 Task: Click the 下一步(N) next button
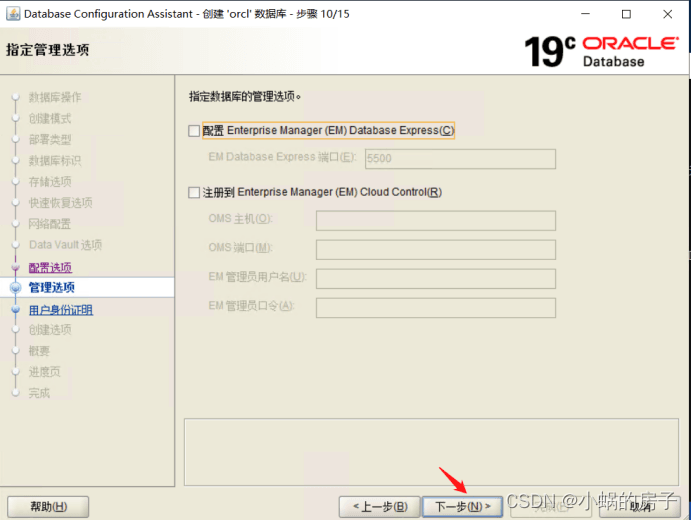point(463,506)
